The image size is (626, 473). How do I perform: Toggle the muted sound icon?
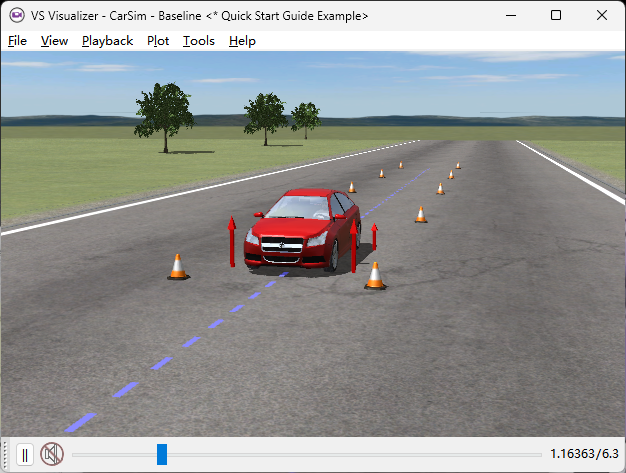52,455
